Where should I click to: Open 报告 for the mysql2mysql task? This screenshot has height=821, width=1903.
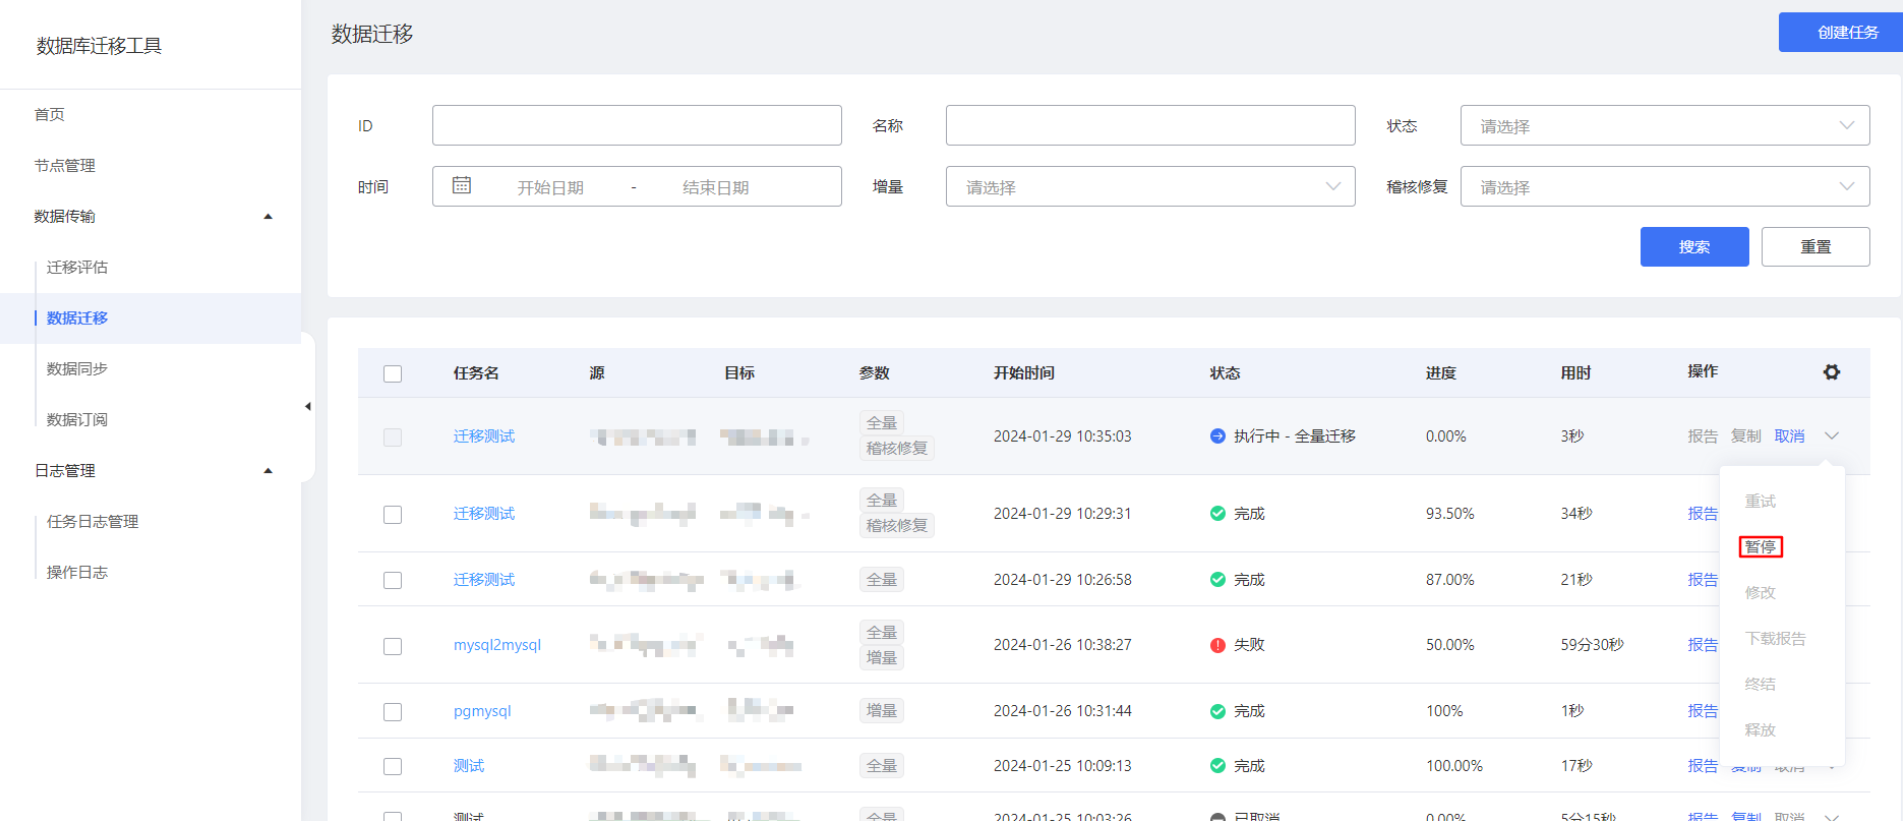click(x=1703, y=645)
